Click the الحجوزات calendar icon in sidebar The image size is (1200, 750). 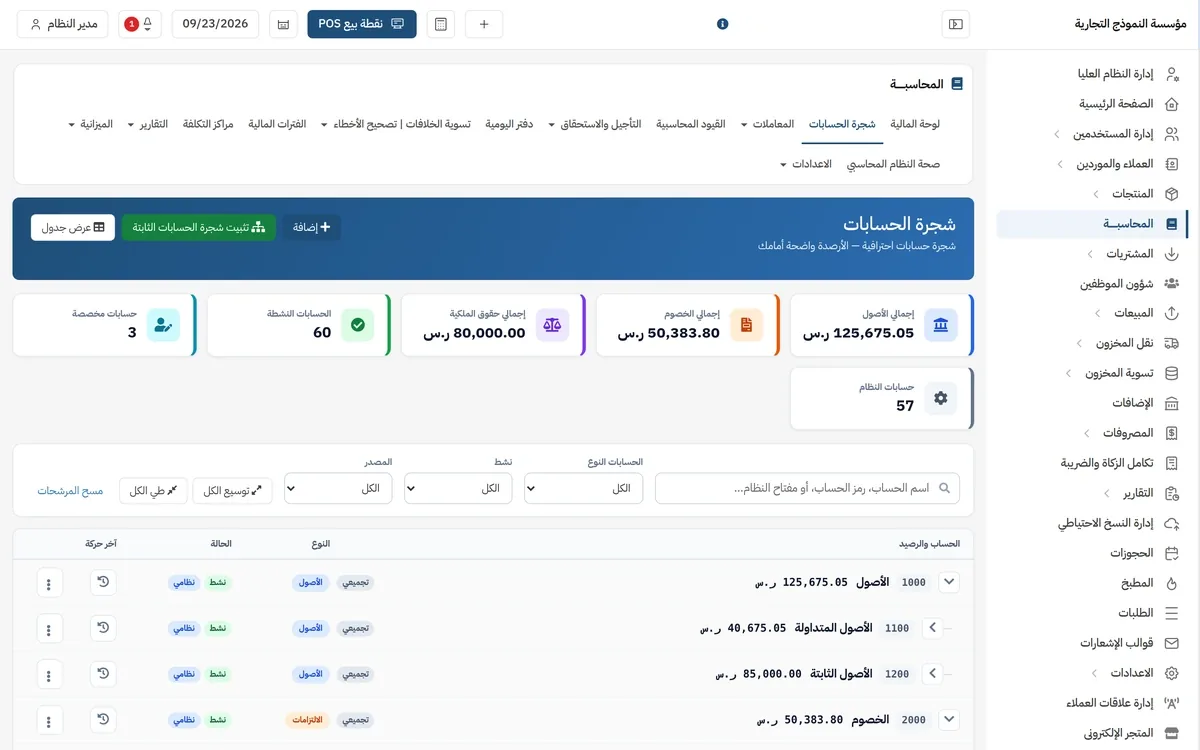click(x=1172, y=553)
